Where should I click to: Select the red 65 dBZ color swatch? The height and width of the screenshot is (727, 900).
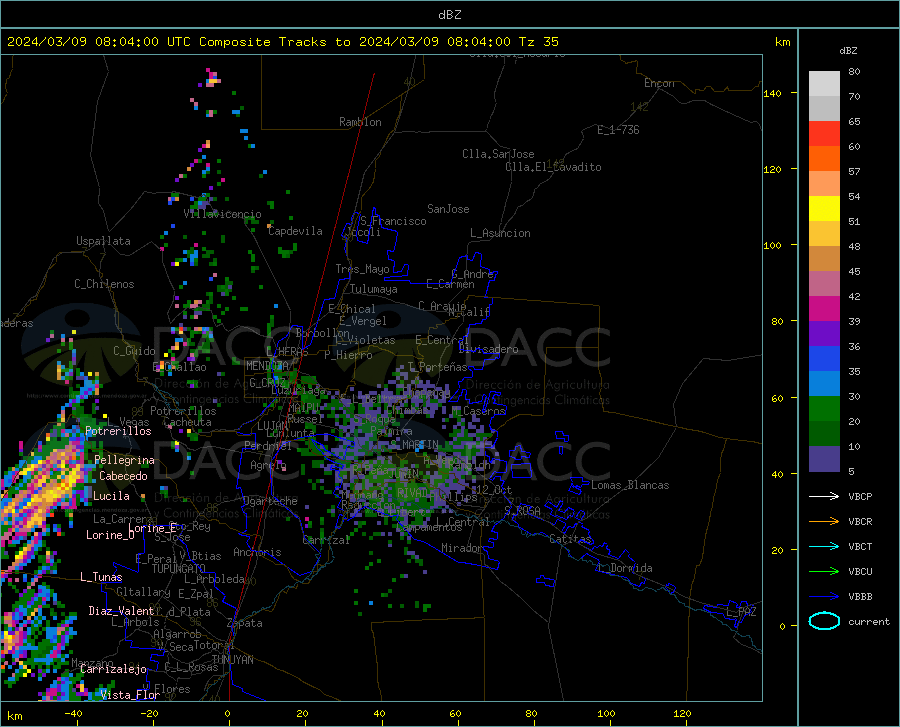click(x=824, y=134)
